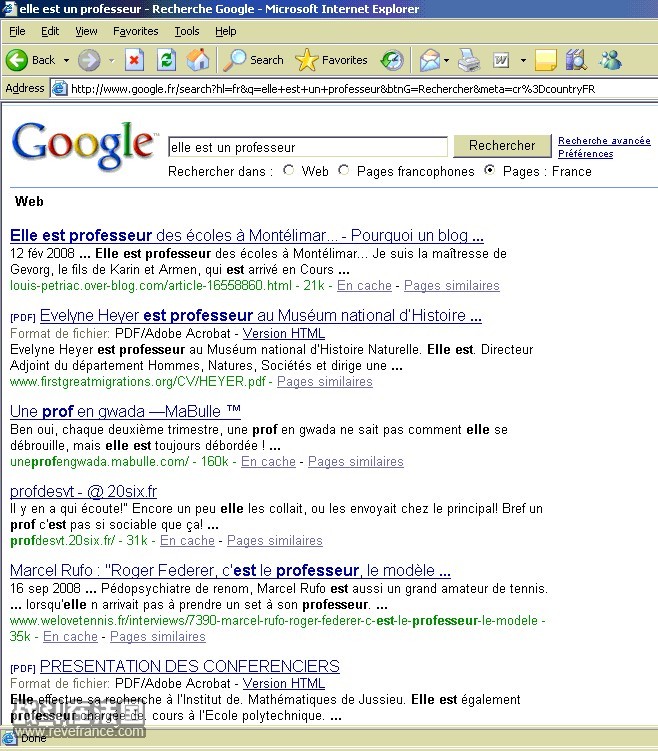
Task: Click the yellow Discuss note icon
Action: pos(545,60)
